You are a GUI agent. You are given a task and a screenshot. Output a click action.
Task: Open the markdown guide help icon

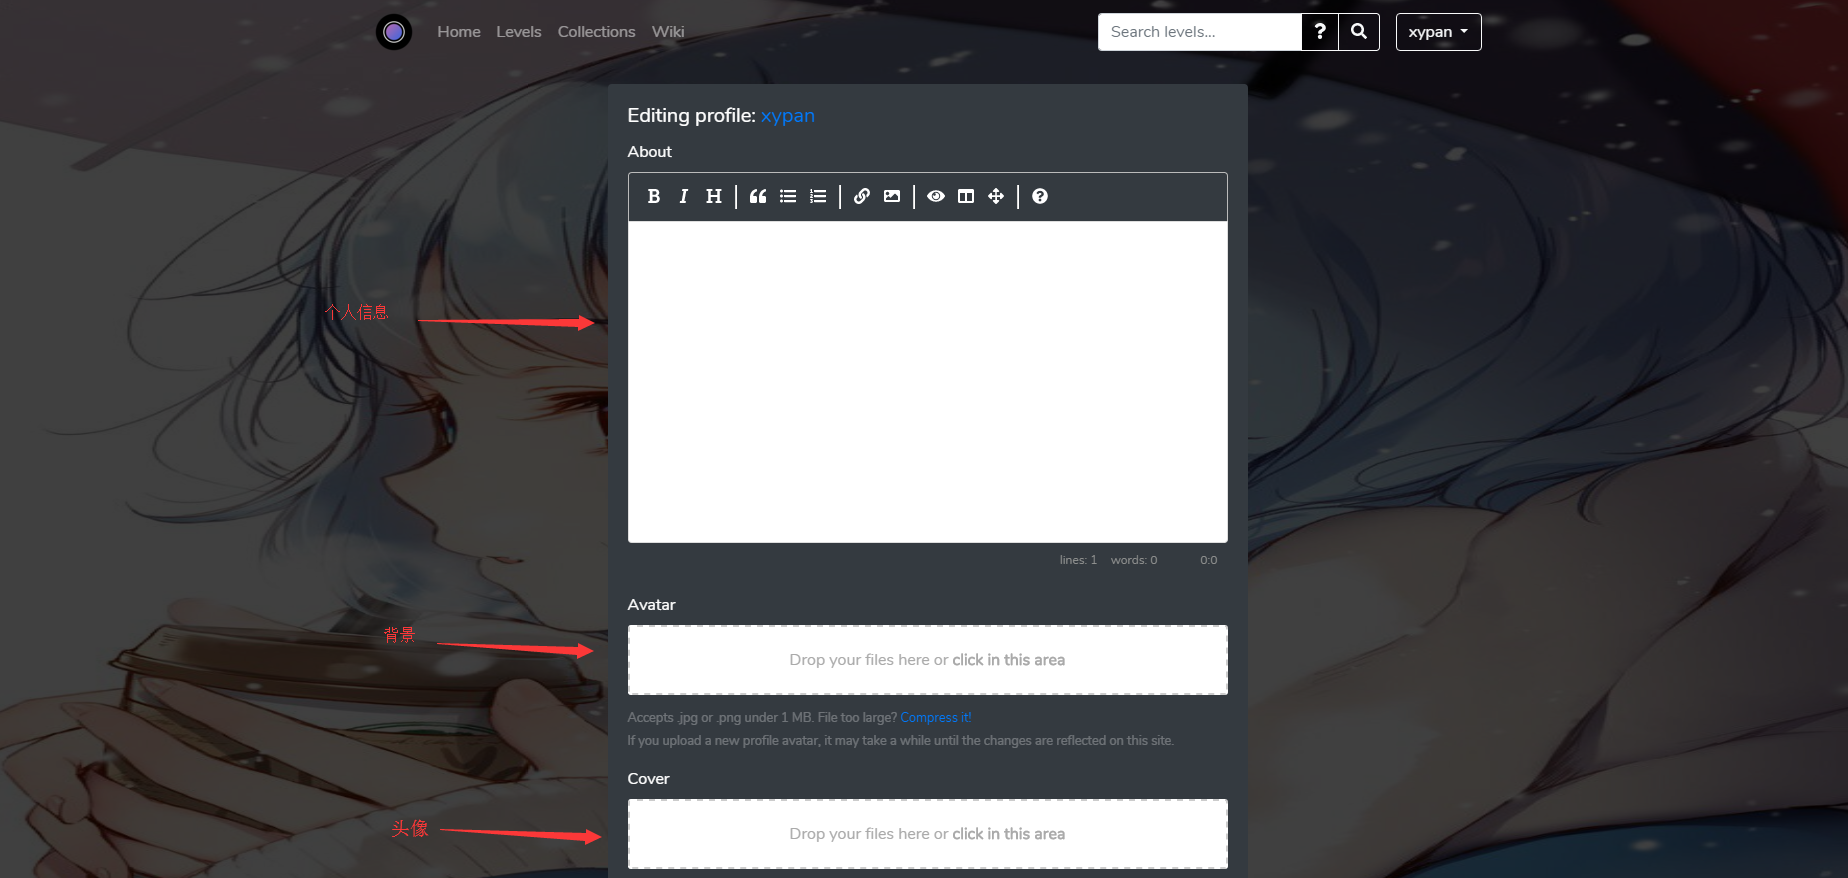pyautogui.click(x=1040, y=196)
